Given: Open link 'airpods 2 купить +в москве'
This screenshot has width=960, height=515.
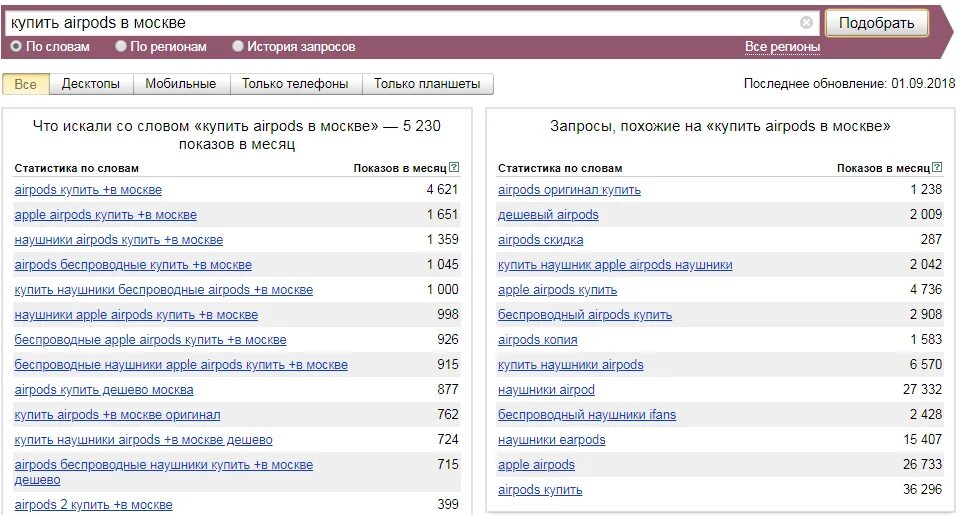Looking at the screenshot, I should 94,505.
